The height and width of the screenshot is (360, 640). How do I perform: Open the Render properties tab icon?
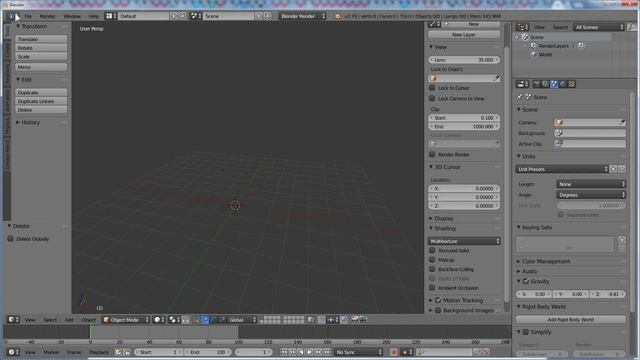coord(537,84)
